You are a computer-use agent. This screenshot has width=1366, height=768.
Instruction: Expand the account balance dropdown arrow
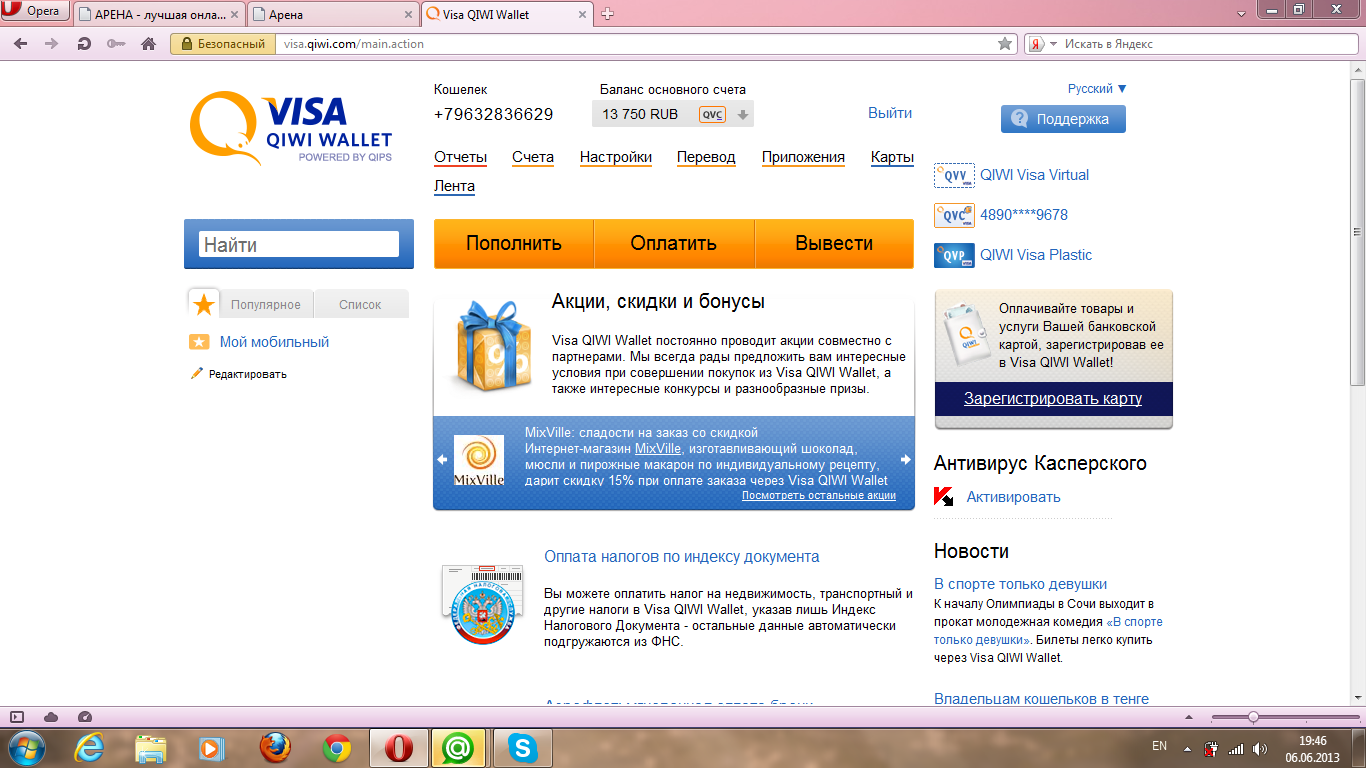(x=743, y=114)
